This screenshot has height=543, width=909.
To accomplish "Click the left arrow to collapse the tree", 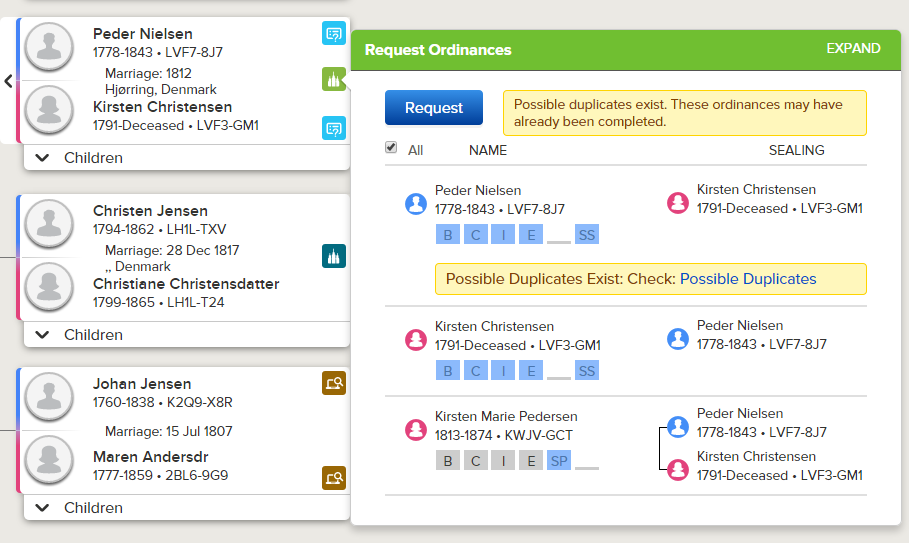I will [x=8, y=81].
